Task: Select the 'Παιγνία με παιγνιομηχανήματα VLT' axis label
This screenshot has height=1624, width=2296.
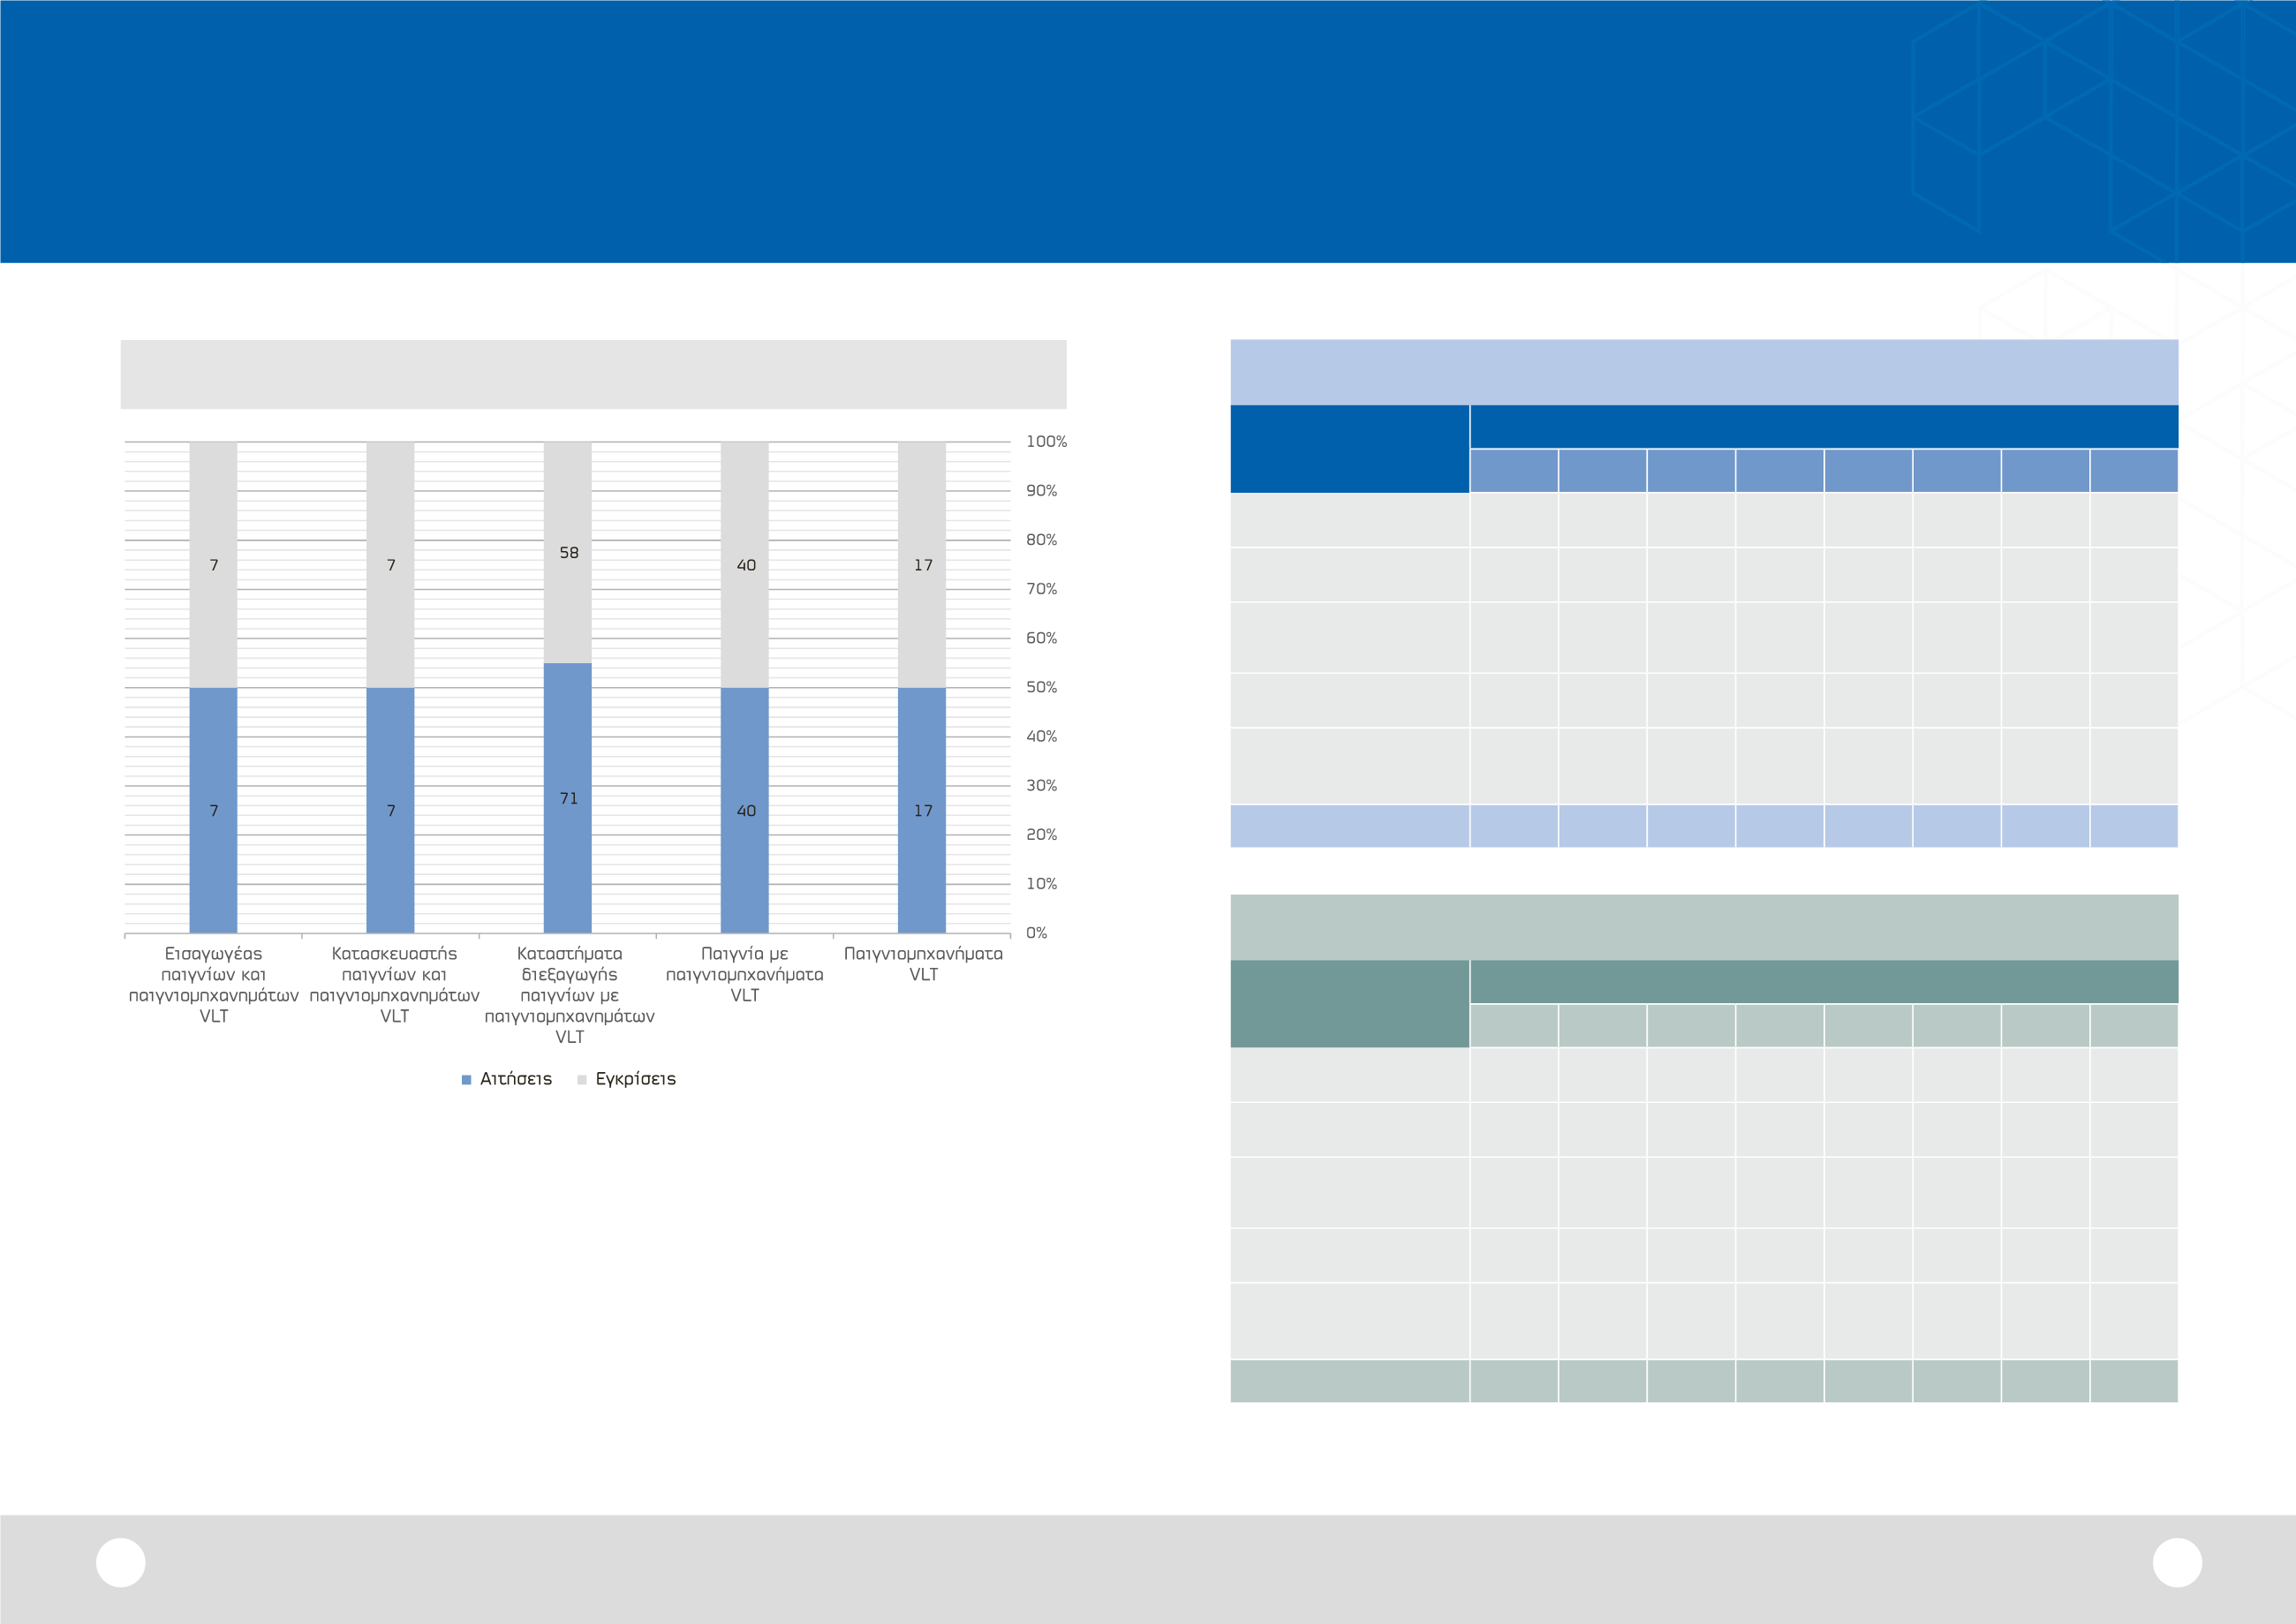Action: tap(745, 974)
